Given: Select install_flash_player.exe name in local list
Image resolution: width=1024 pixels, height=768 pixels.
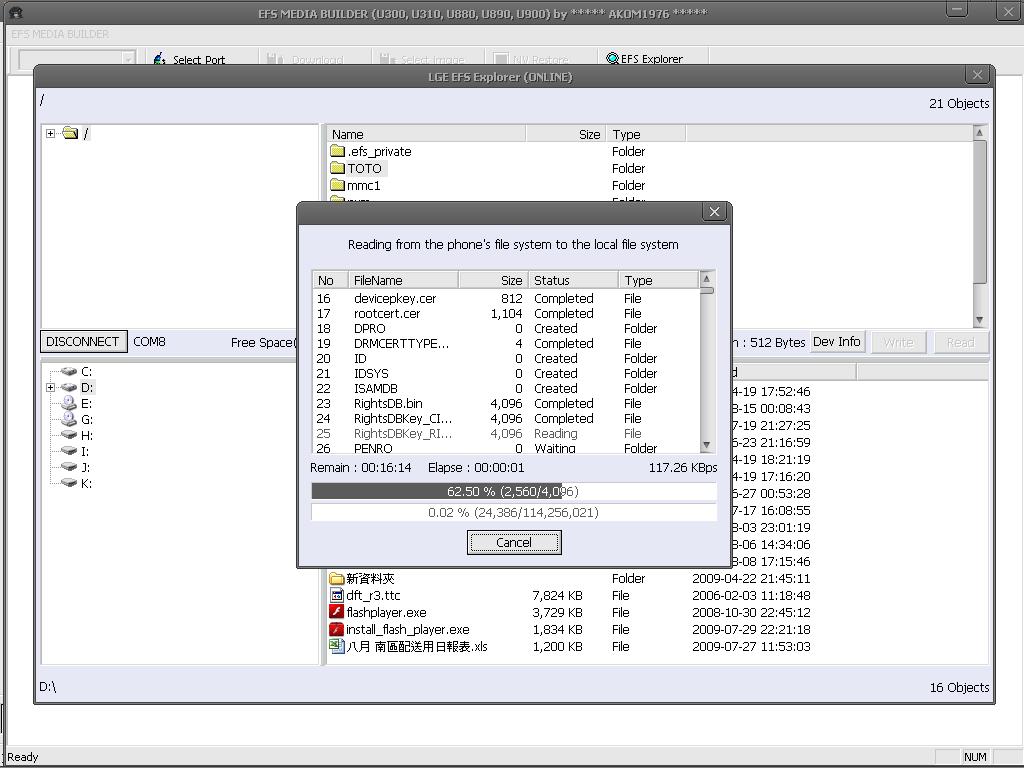Looking at the screenshot, I should [408, 630].
